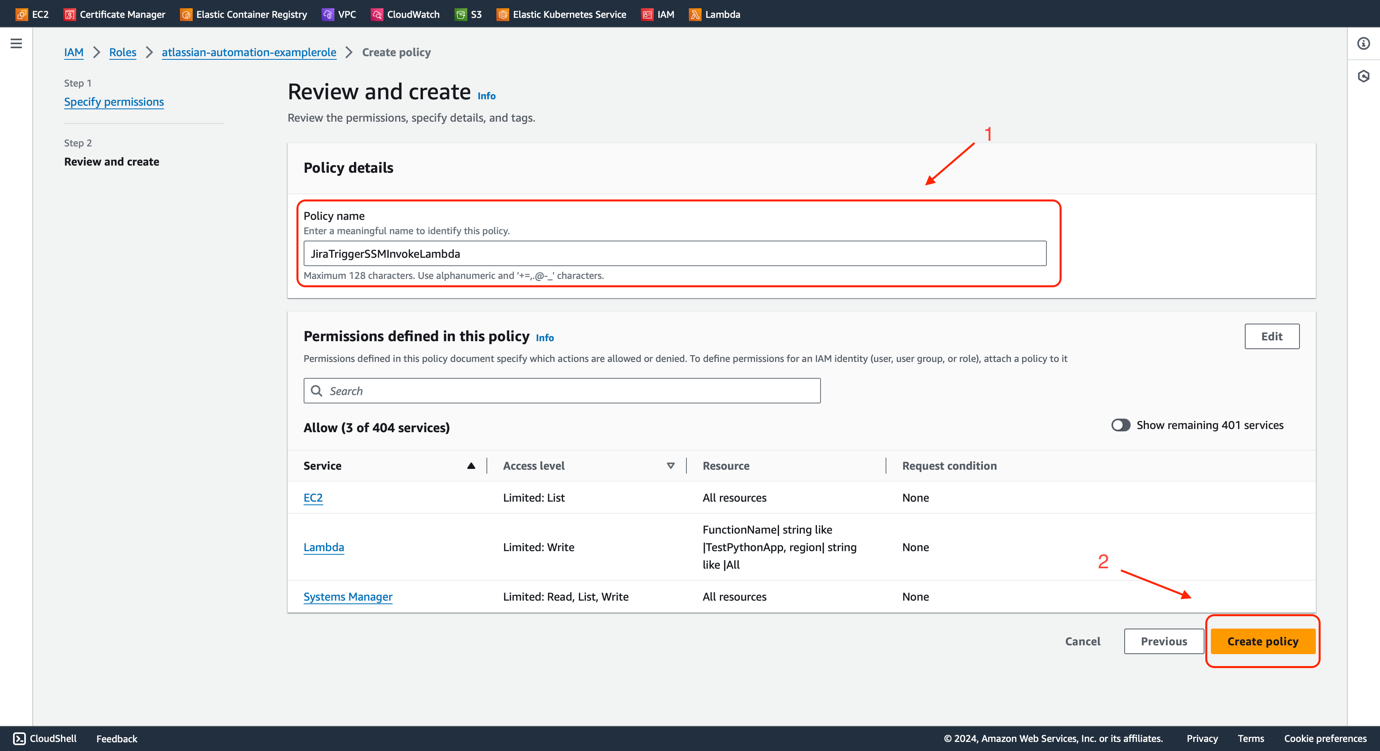Toggle Show remaining 401 services switch
The image size is (1380, 751).
coord(1120,425)
